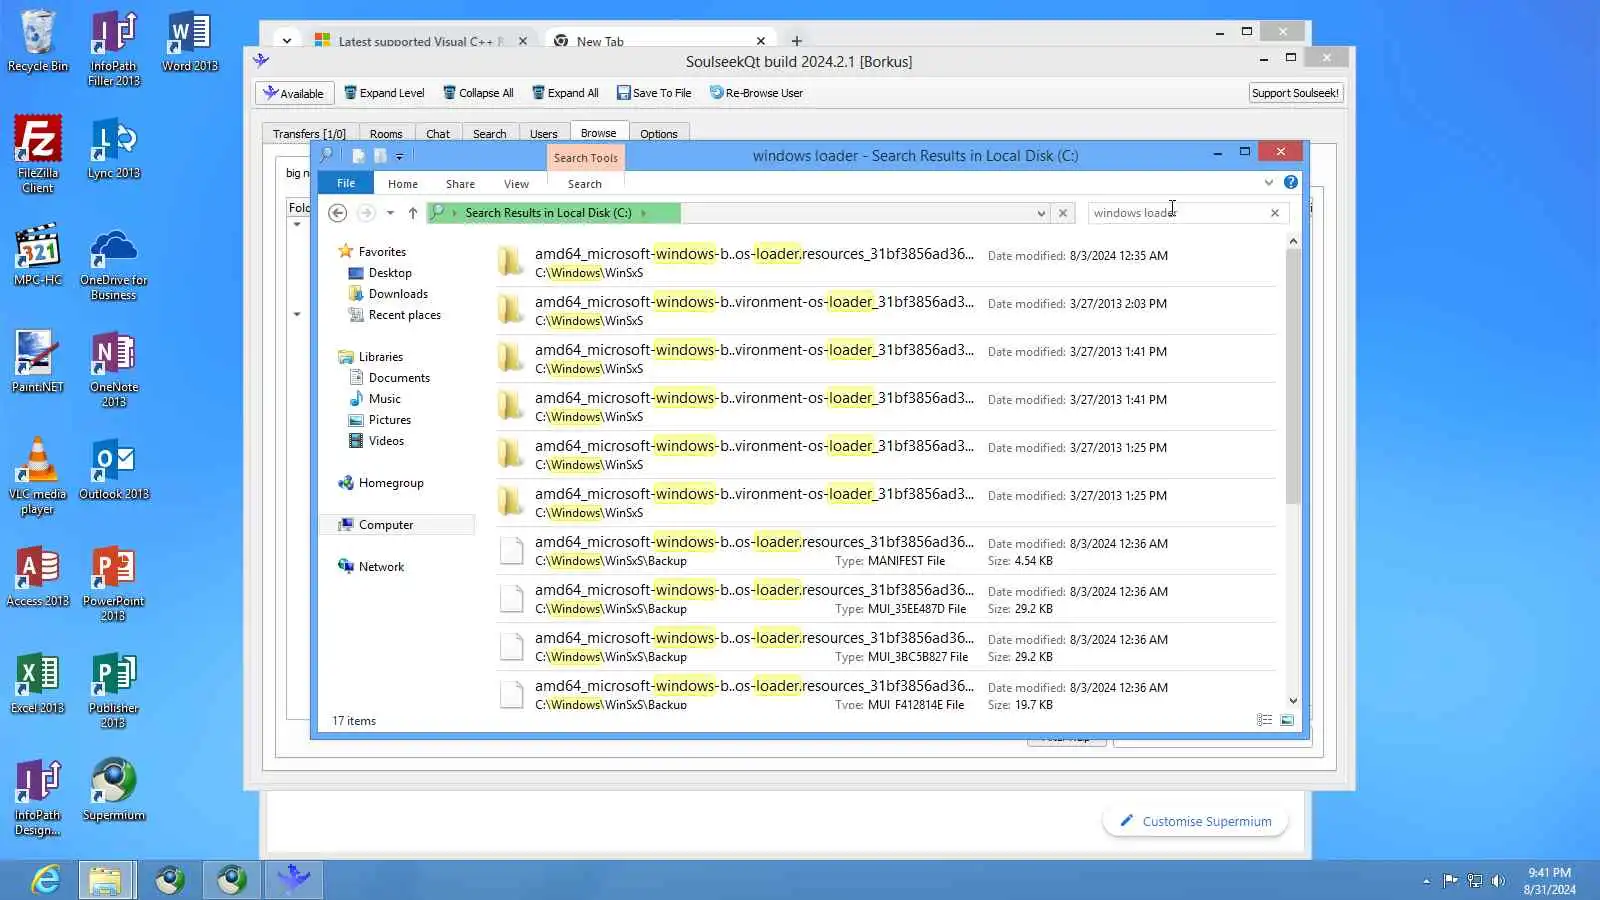Viewport: 1600px width, 900px height.
Task: Click the Support Soulseek! button
Action: (x=1295, y=93)
